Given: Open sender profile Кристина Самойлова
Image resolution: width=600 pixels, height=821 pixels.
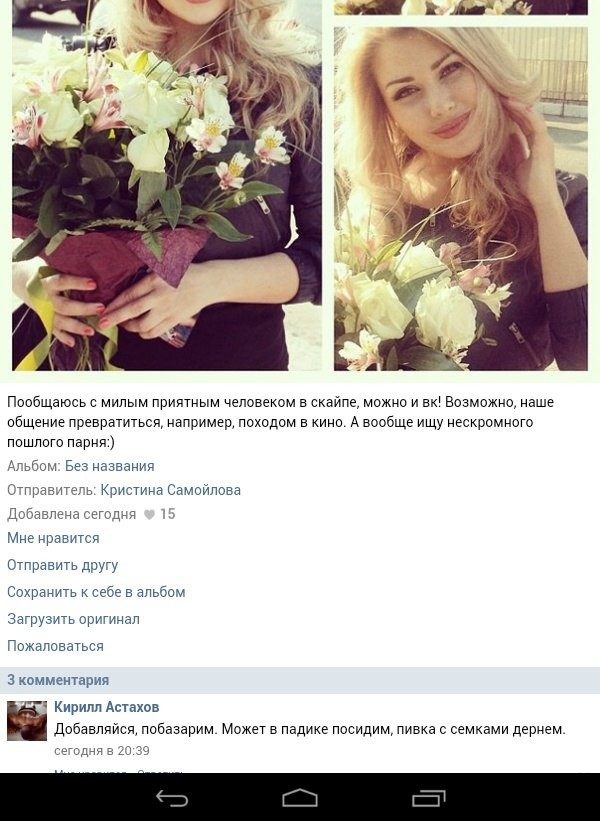Looking at the screenshot, I should pyautogui.click(x=171, y=490).
